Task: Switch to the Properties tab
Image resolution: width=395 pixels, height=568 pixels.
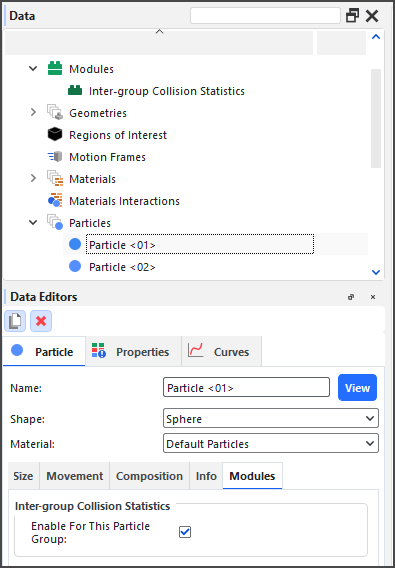Action: point(133,351)
